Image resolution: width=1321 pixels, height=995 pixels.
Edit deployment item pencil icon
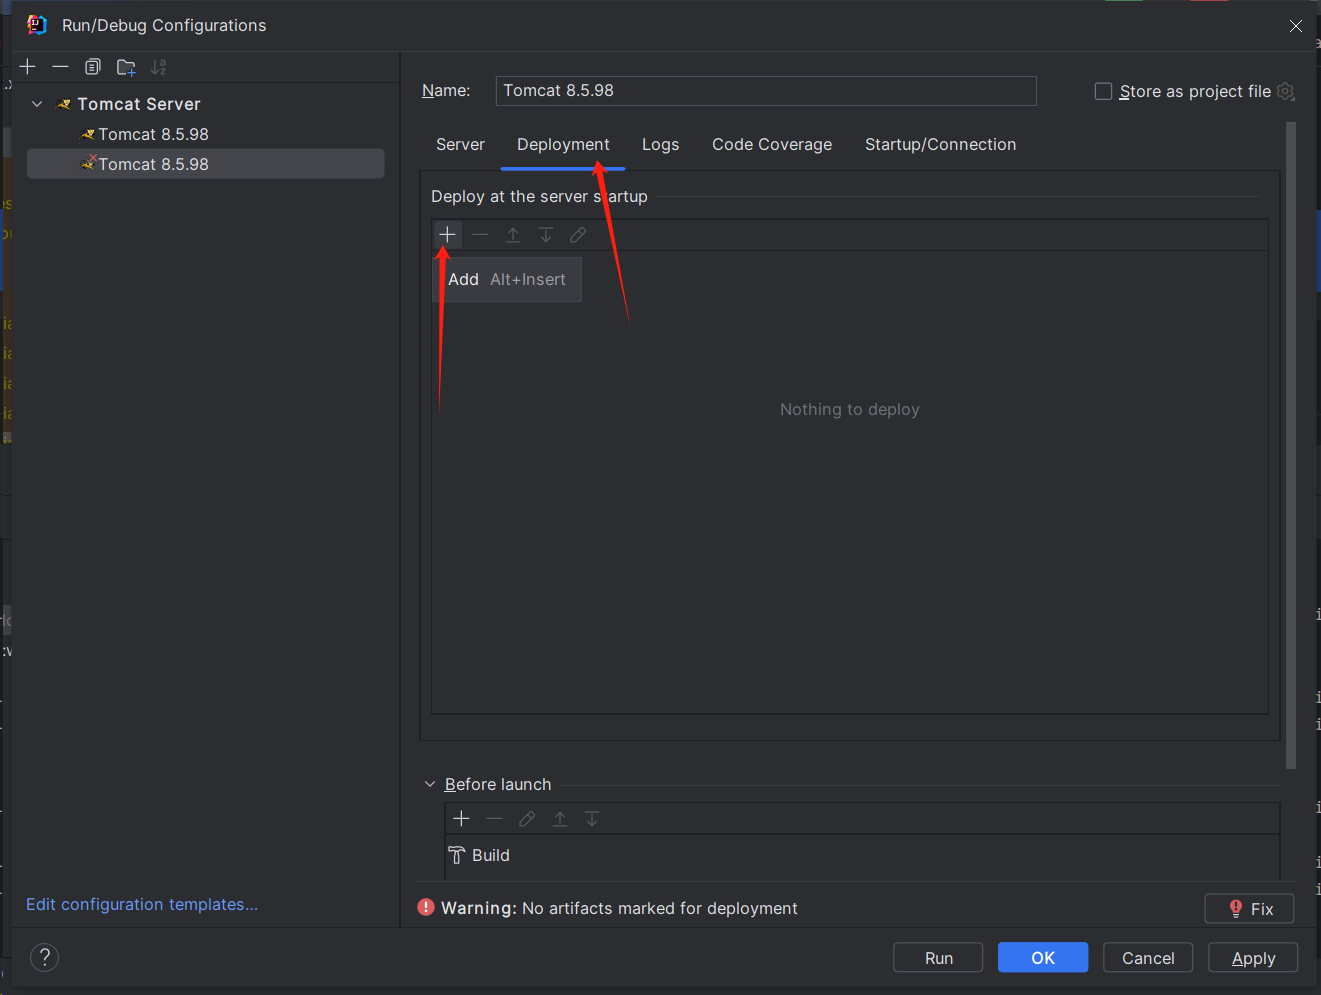(578, 235)
